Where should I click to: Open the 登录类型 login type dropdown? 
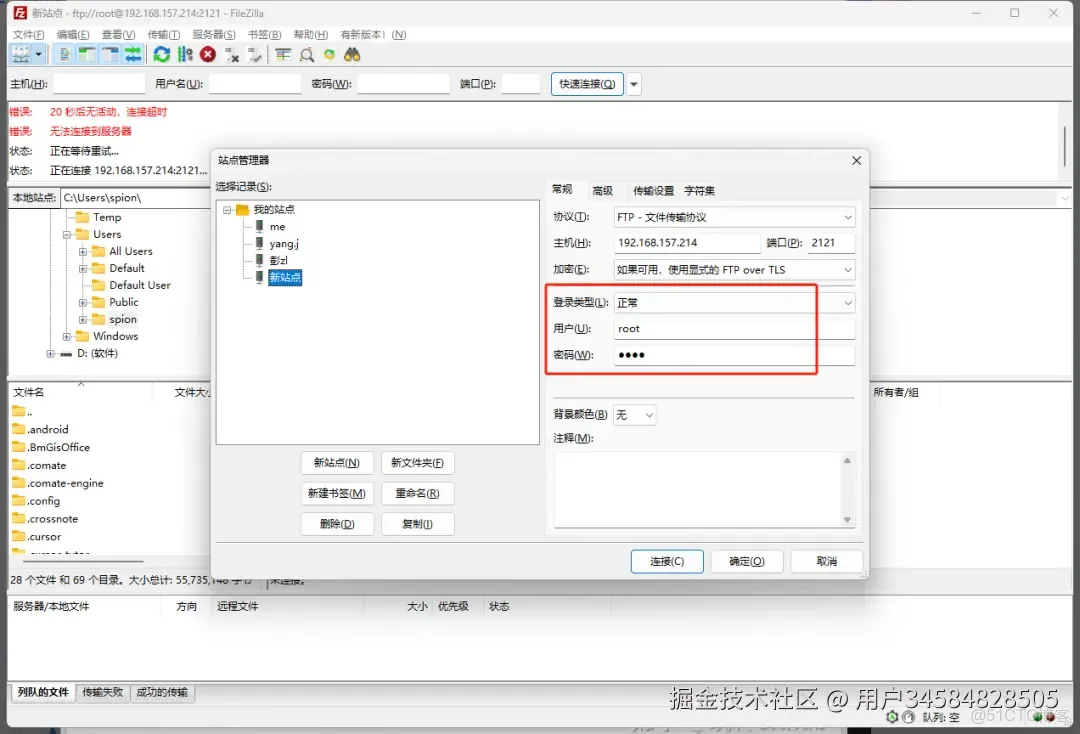coord(734,302)
